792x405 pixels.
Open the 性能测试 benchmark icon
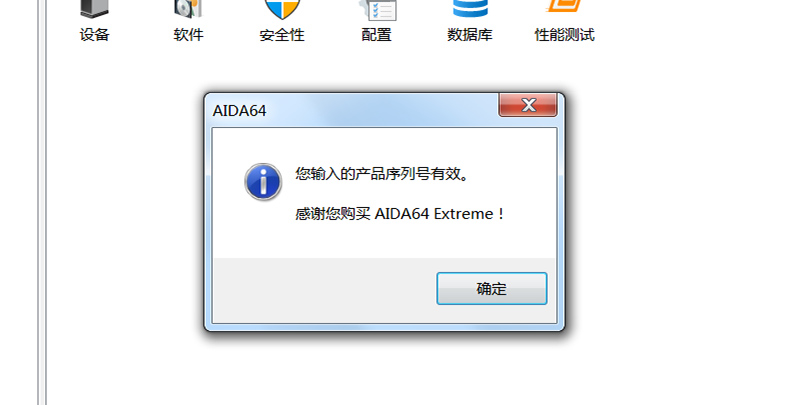565,6
